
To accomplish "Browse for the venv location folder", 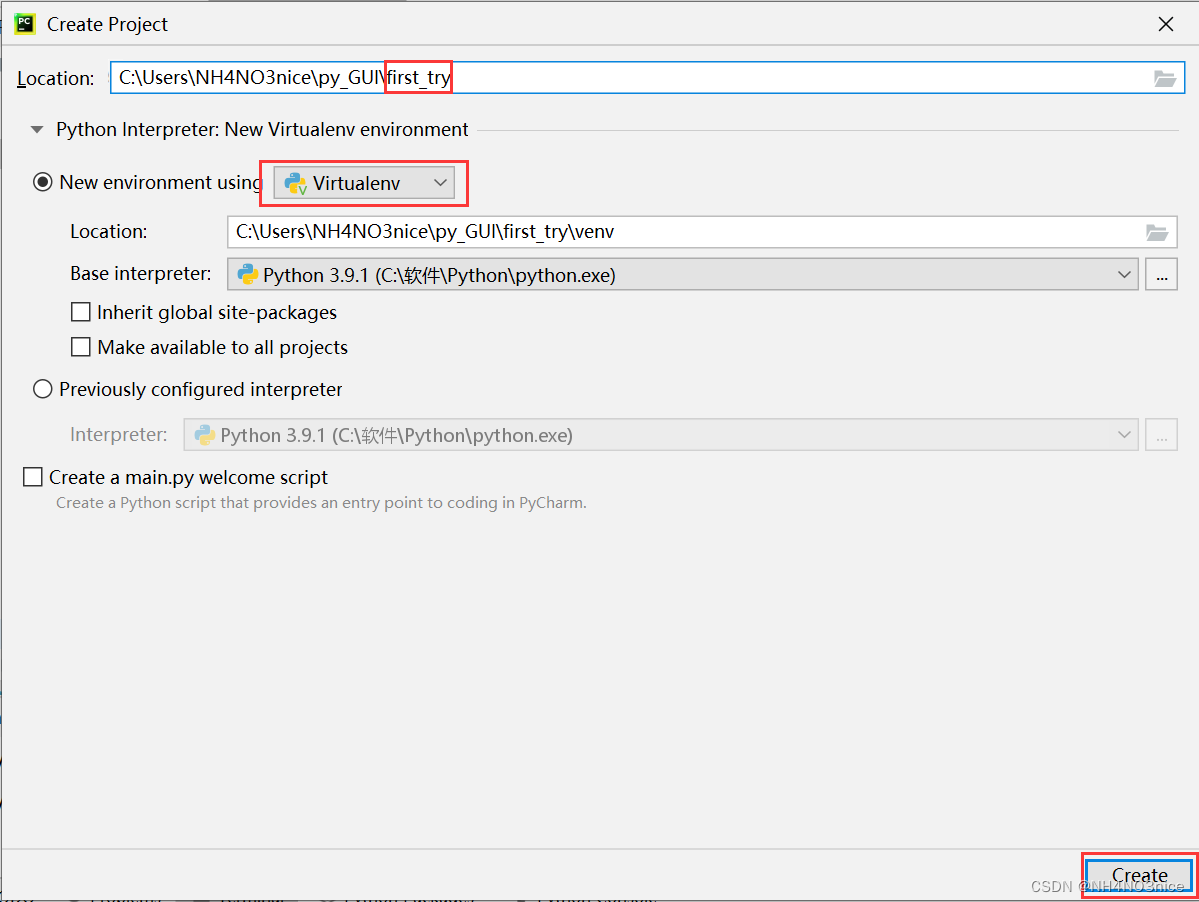I will pyautogui.click(x=1156, y=232).
